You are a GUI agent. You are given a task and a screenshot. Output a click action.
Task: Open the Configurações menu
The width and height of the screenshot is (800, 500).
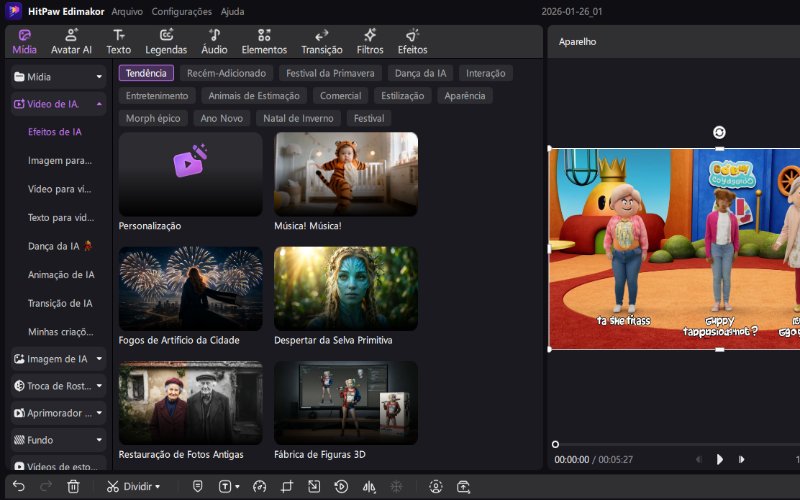(x=182, y=12)
